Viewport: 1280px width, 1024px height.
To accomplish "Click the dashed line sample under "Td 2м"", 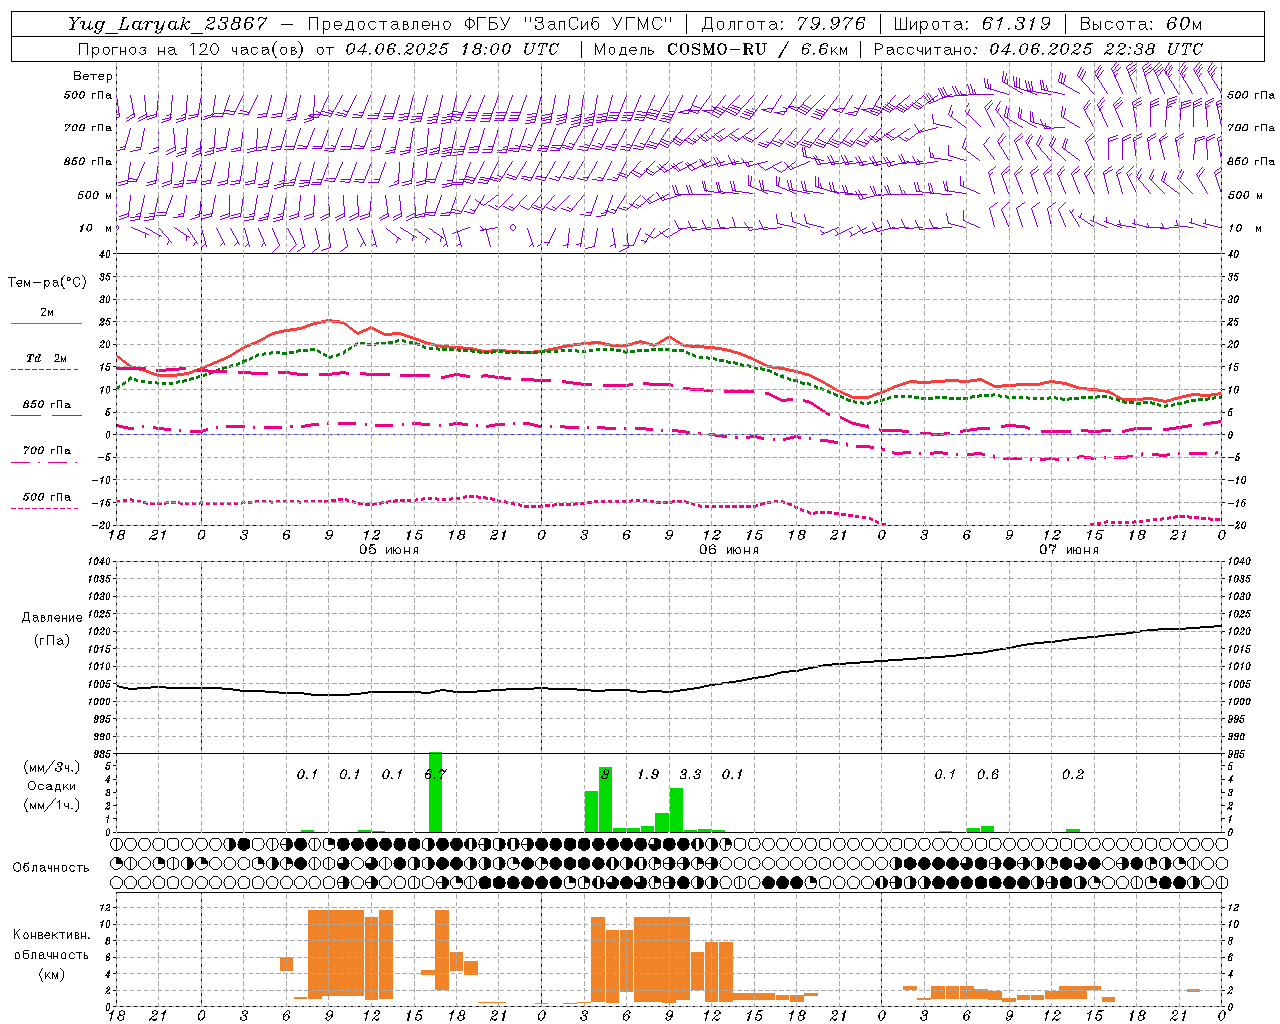I will point(46,370).
